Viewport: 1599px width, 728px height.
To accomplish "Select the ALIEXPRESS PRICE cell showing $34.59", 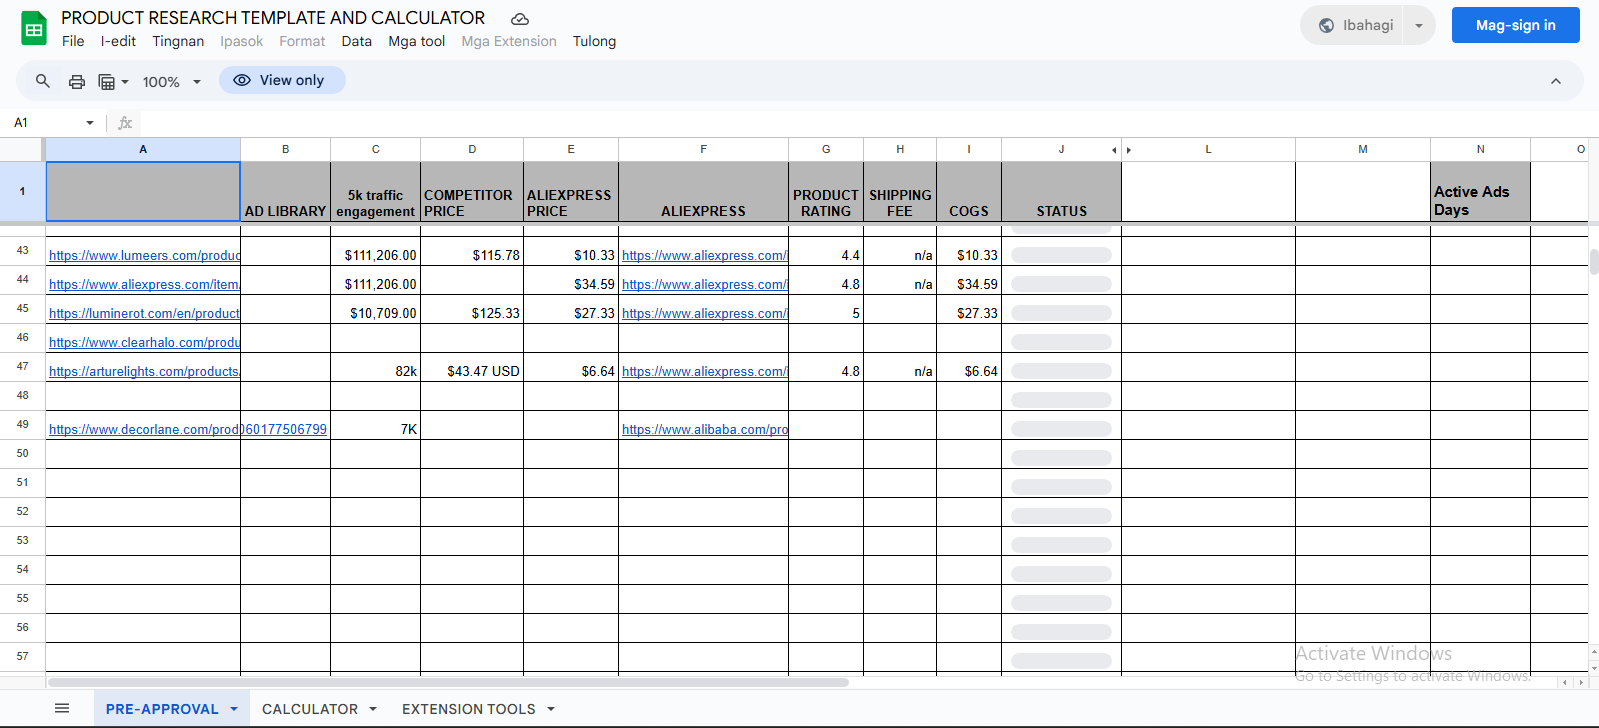I will click(571, 280).
